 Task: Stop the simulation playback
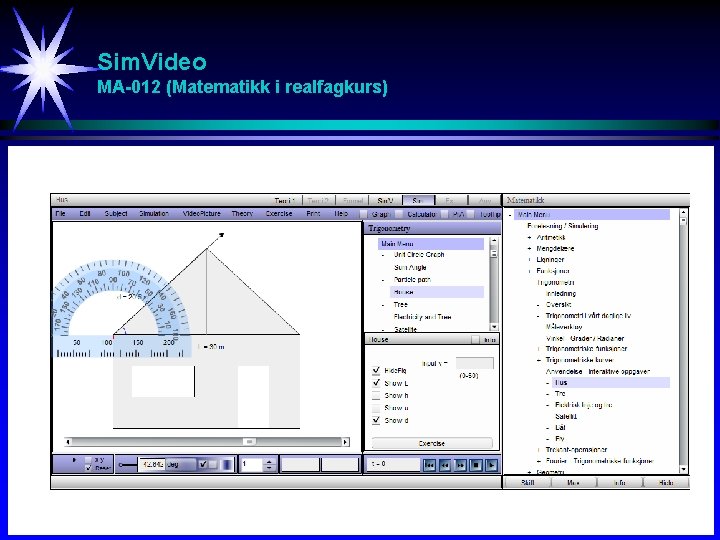[x=476, y=465]
